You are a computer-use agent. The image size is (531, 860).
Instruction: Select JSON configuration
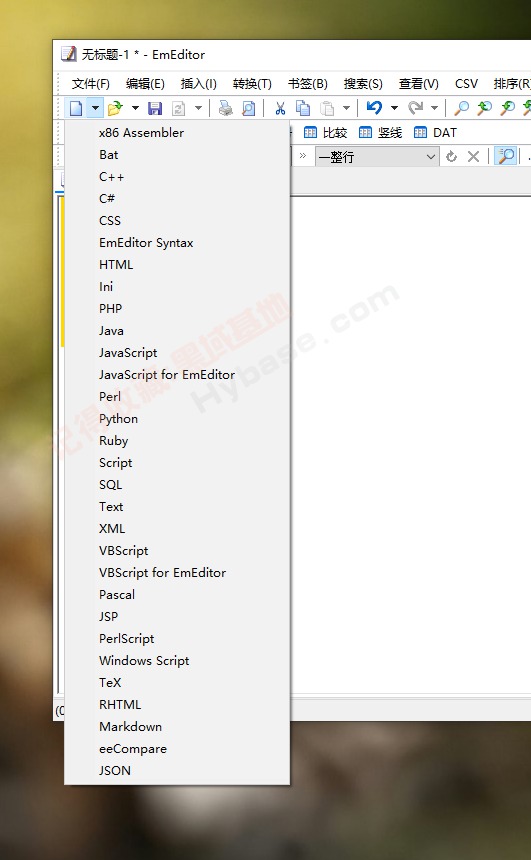click(177, 771)
